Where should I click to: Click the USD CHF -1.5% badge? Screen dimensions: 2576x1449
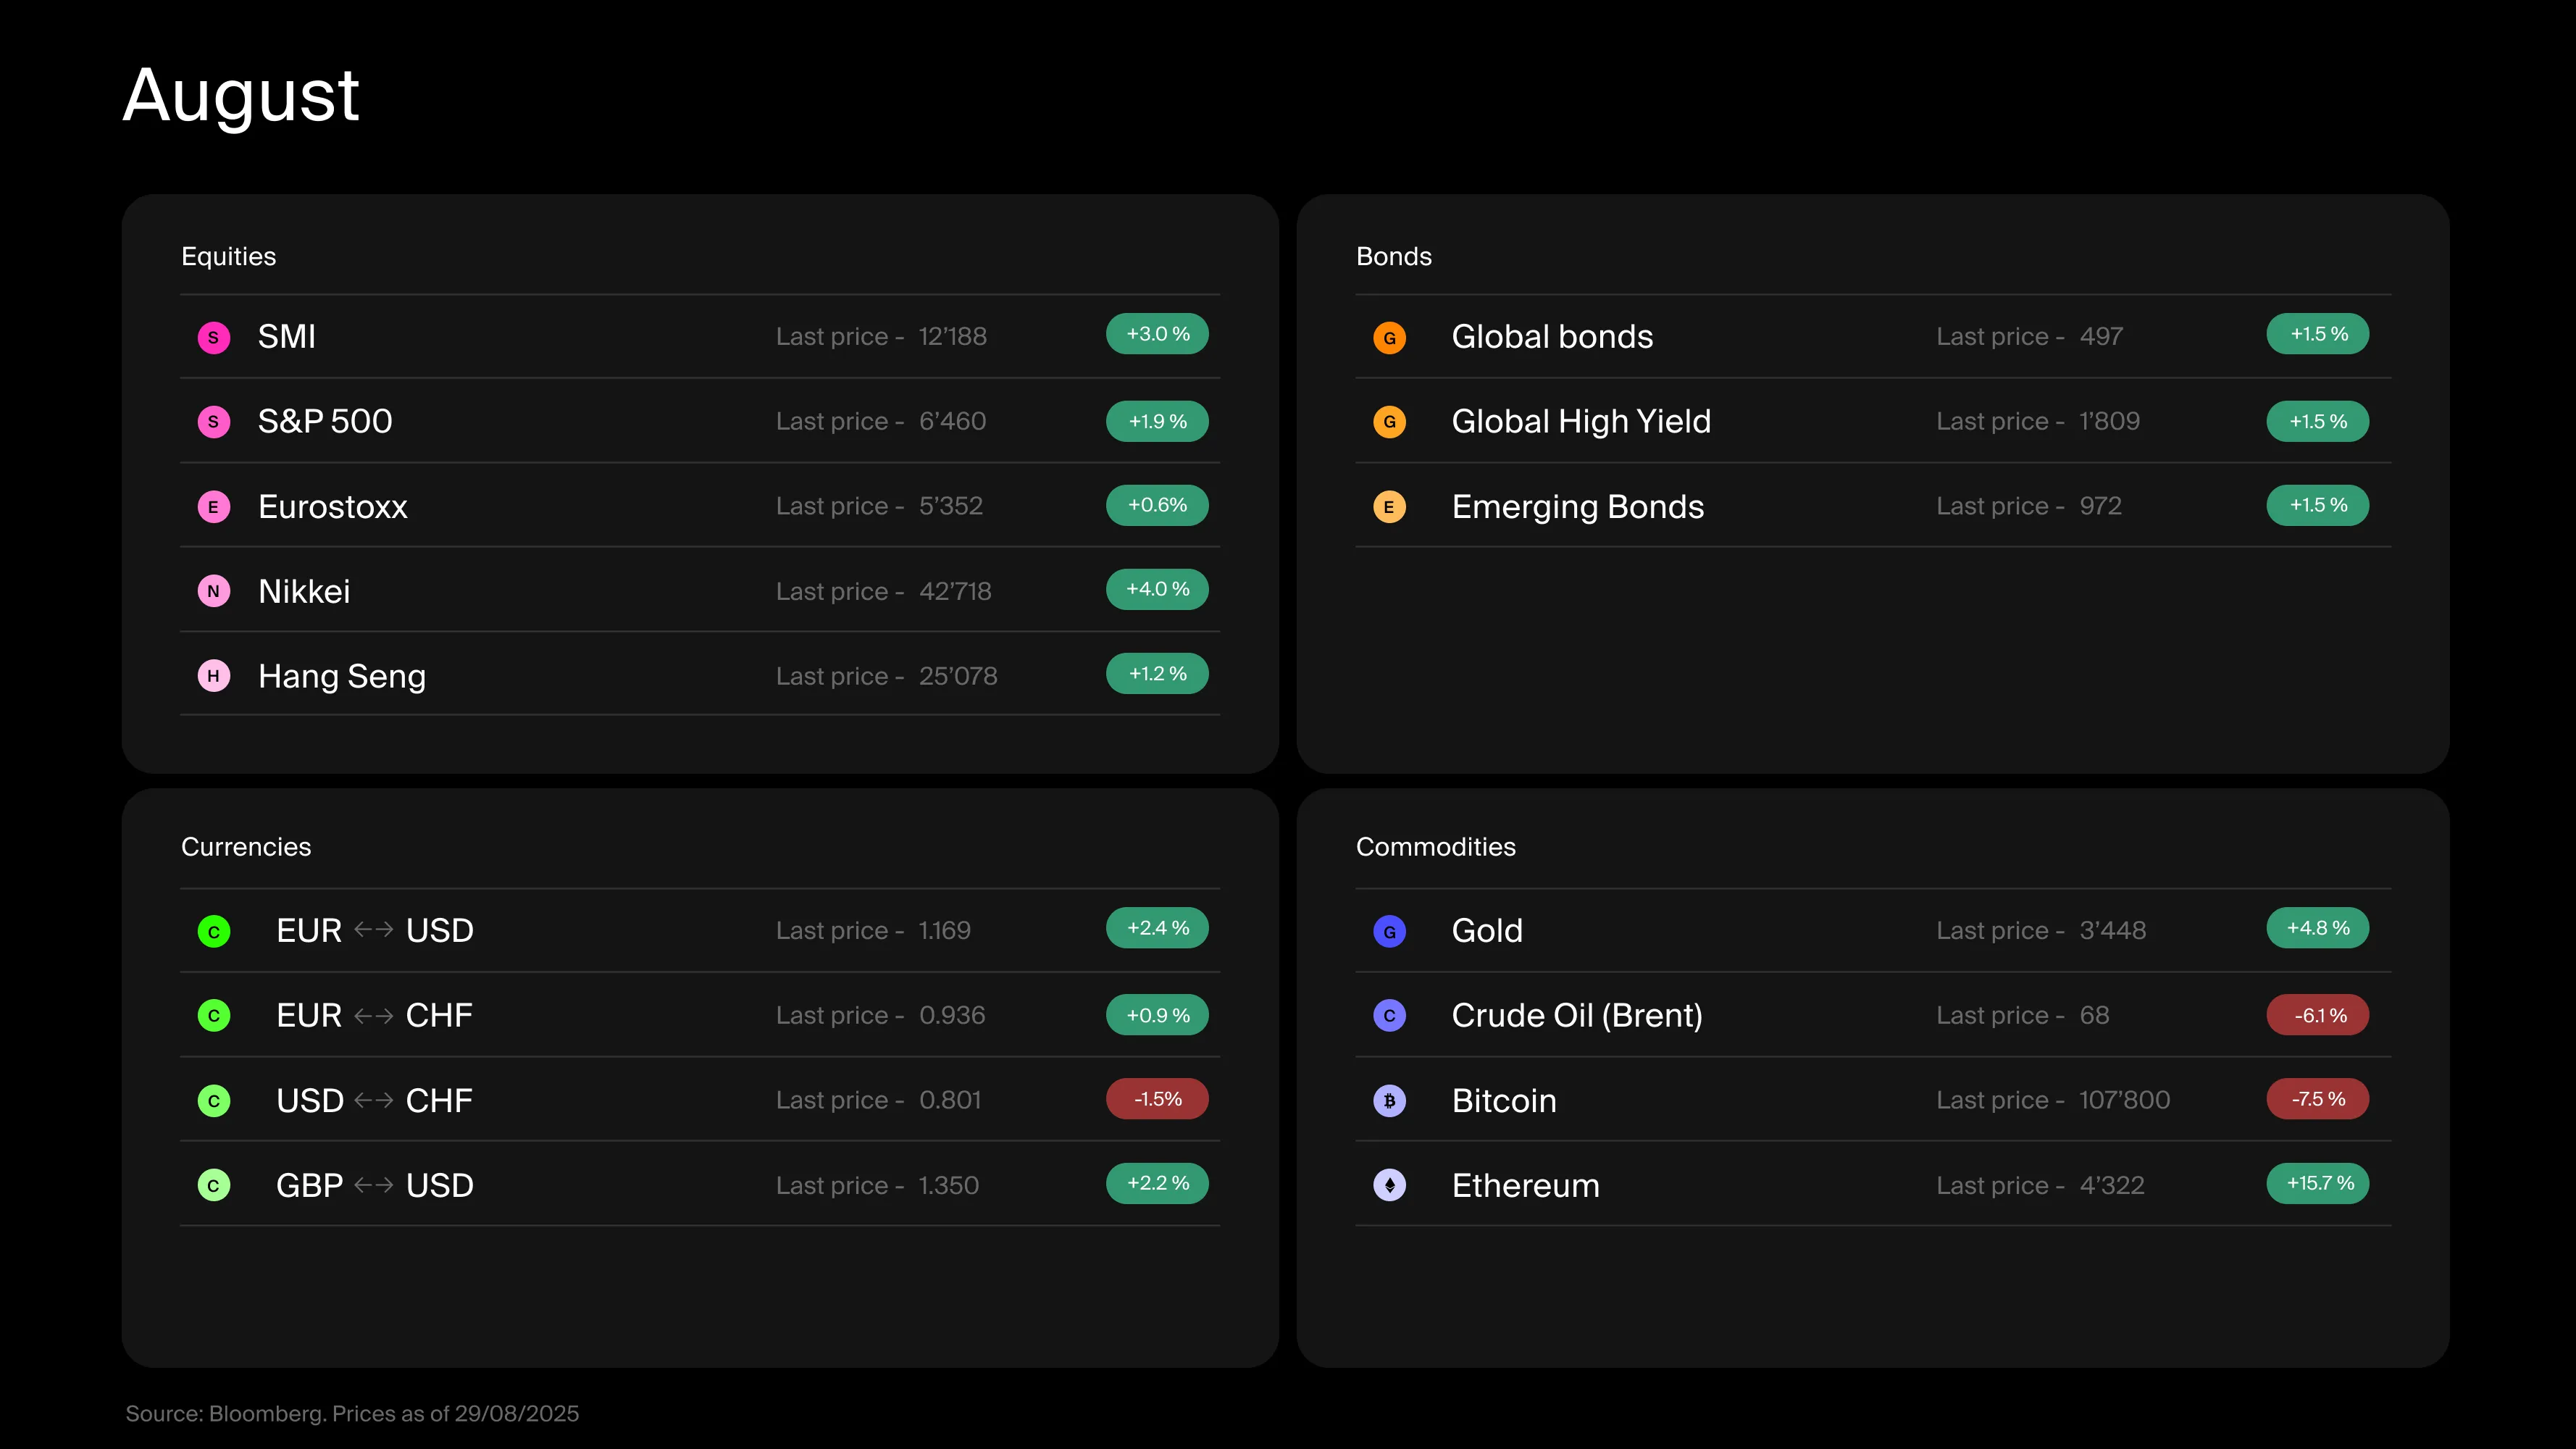1157,1099
